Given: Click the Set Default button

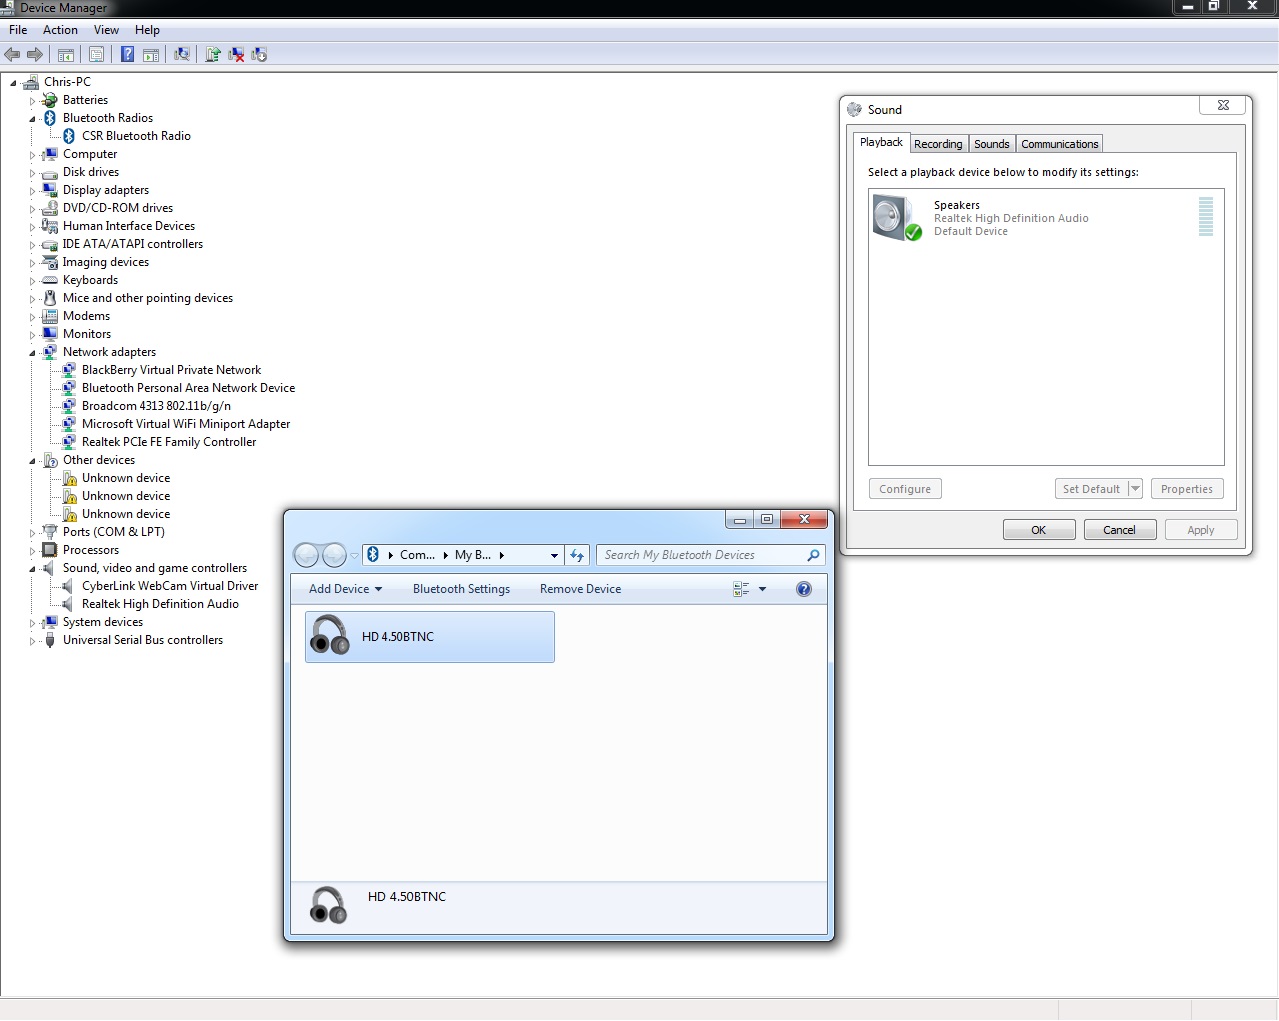Looking at the screenshot, I should [x=1091, y=489].
